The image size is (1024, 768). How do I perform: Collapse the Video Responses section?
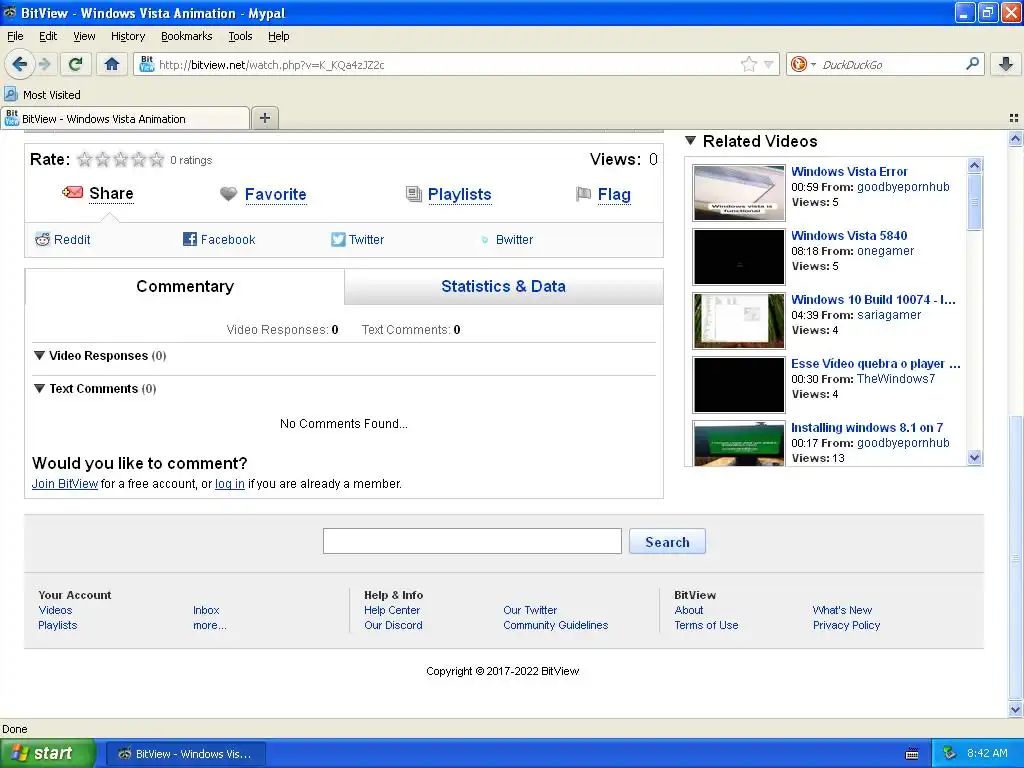(x=39, y=355)
